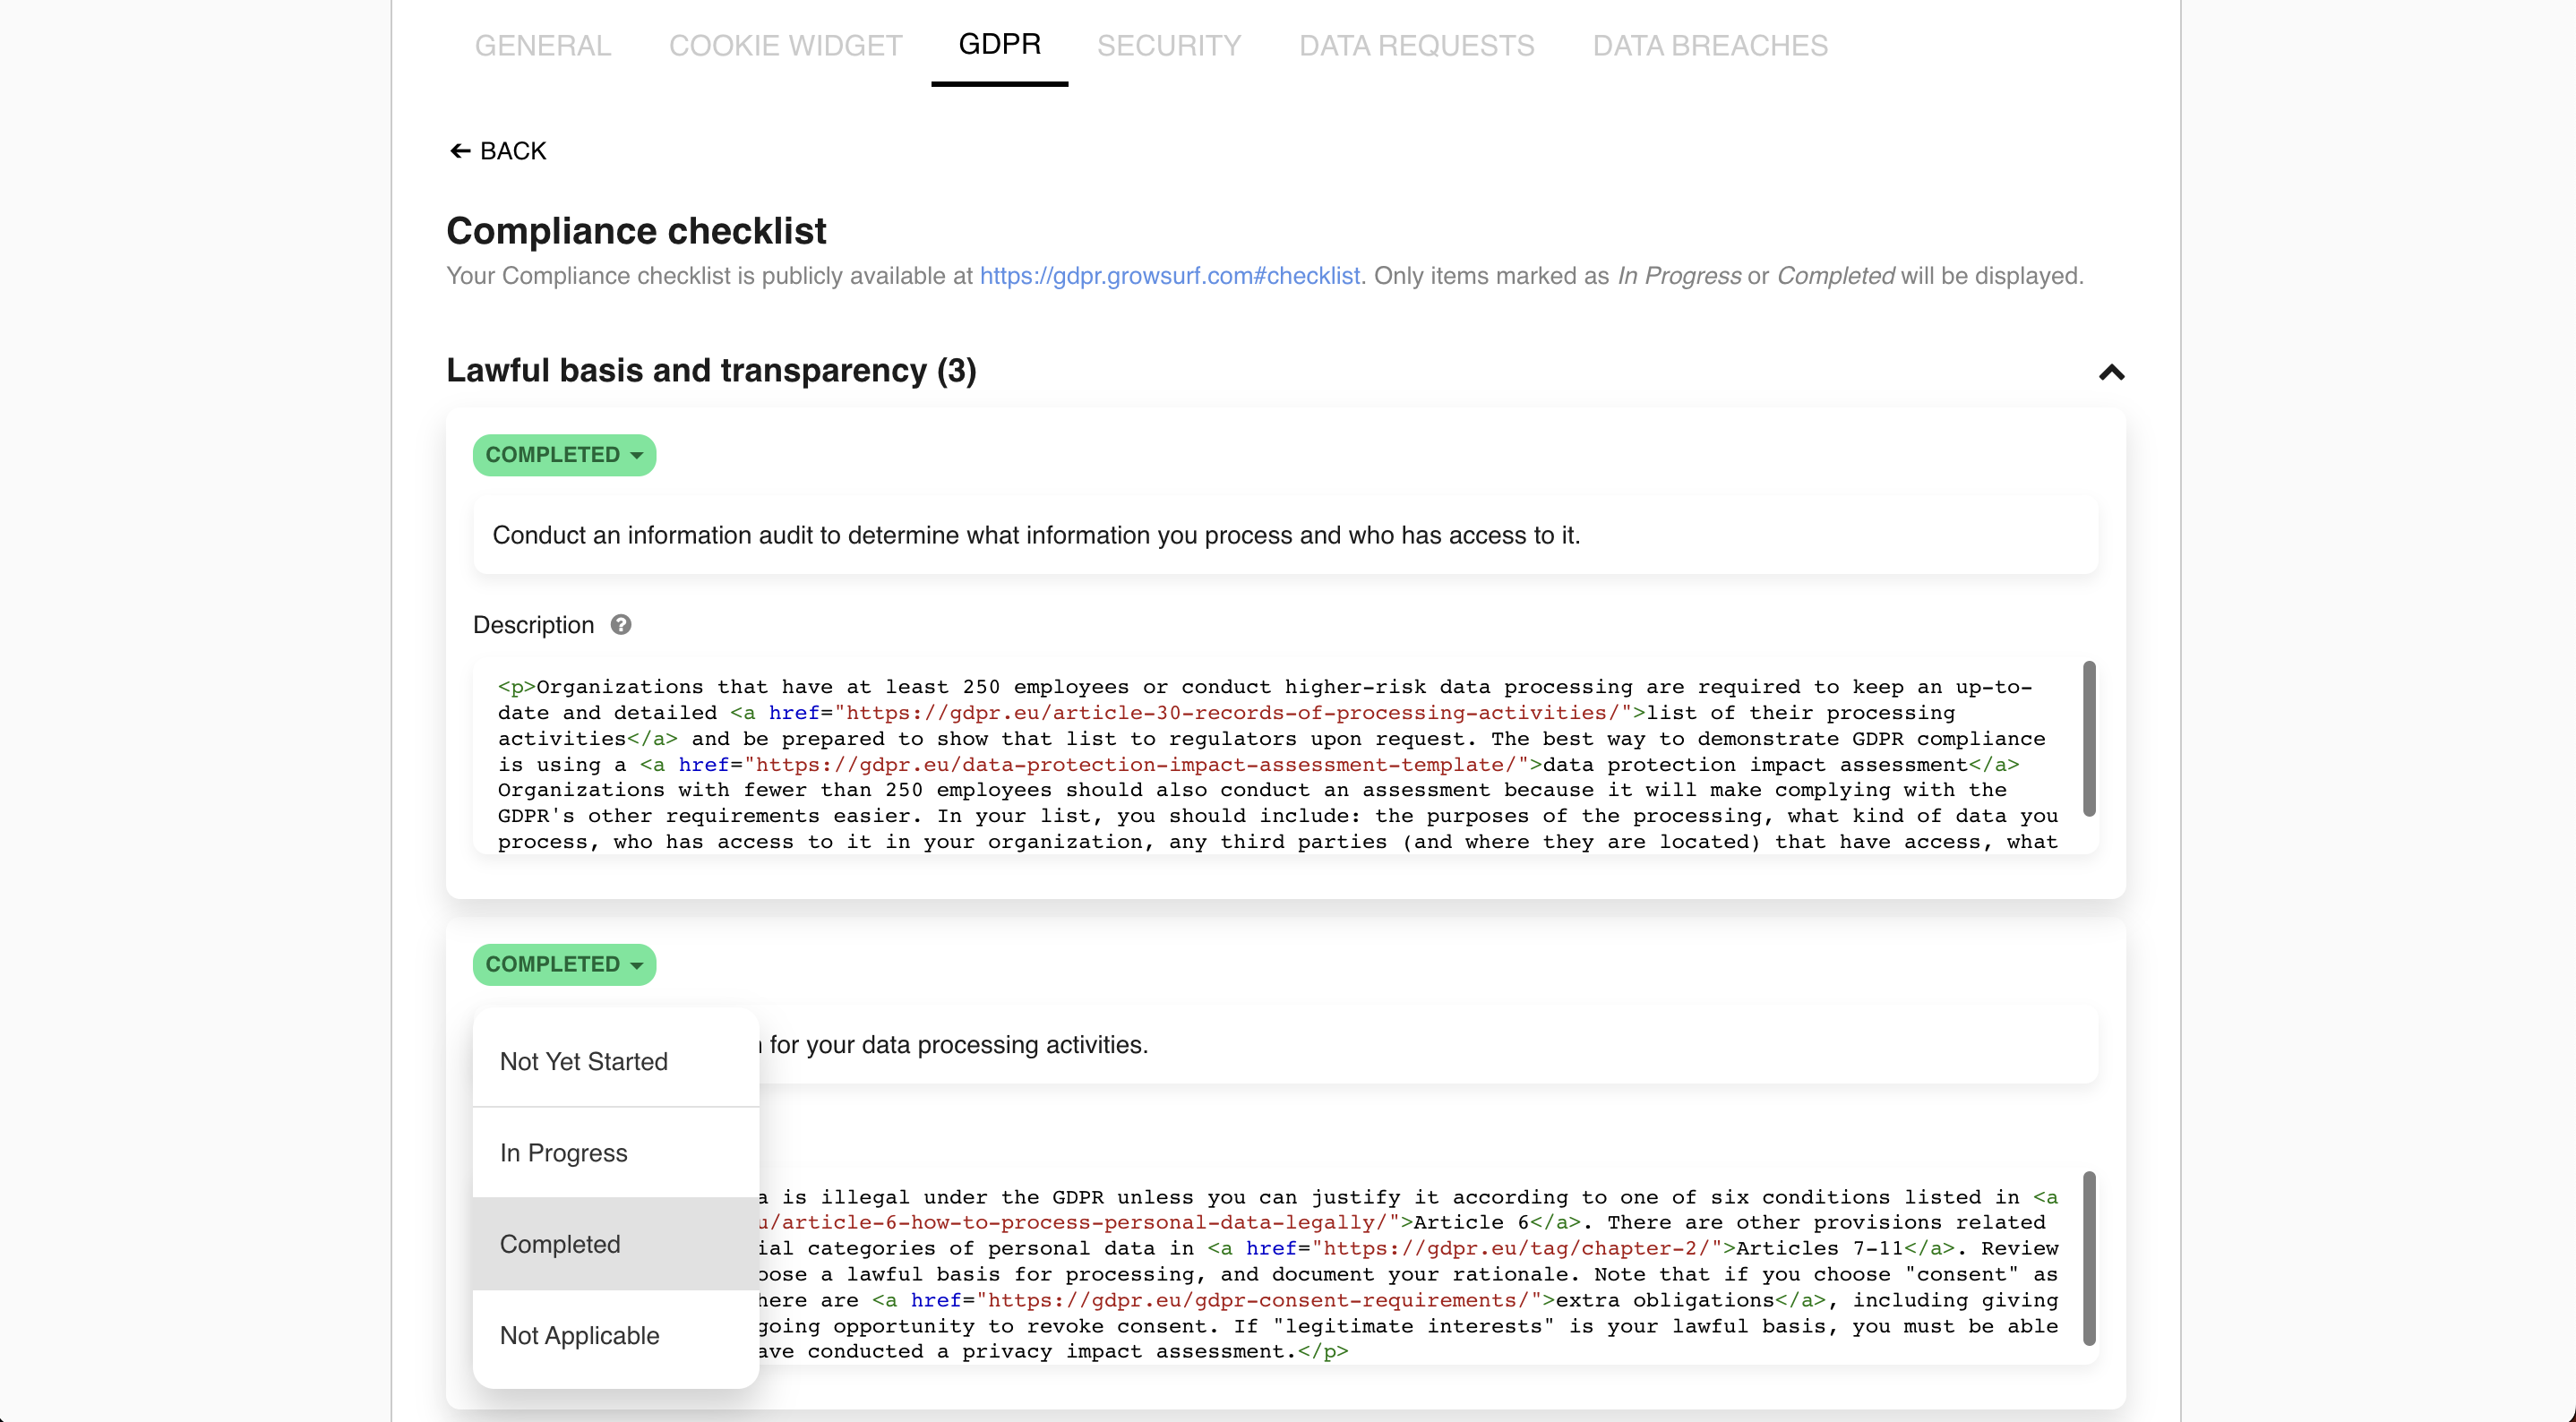Viewport: 2576px width, 1422px height.
Task: Mark the item as "Not Applicable"
Action: [578, 1335]
